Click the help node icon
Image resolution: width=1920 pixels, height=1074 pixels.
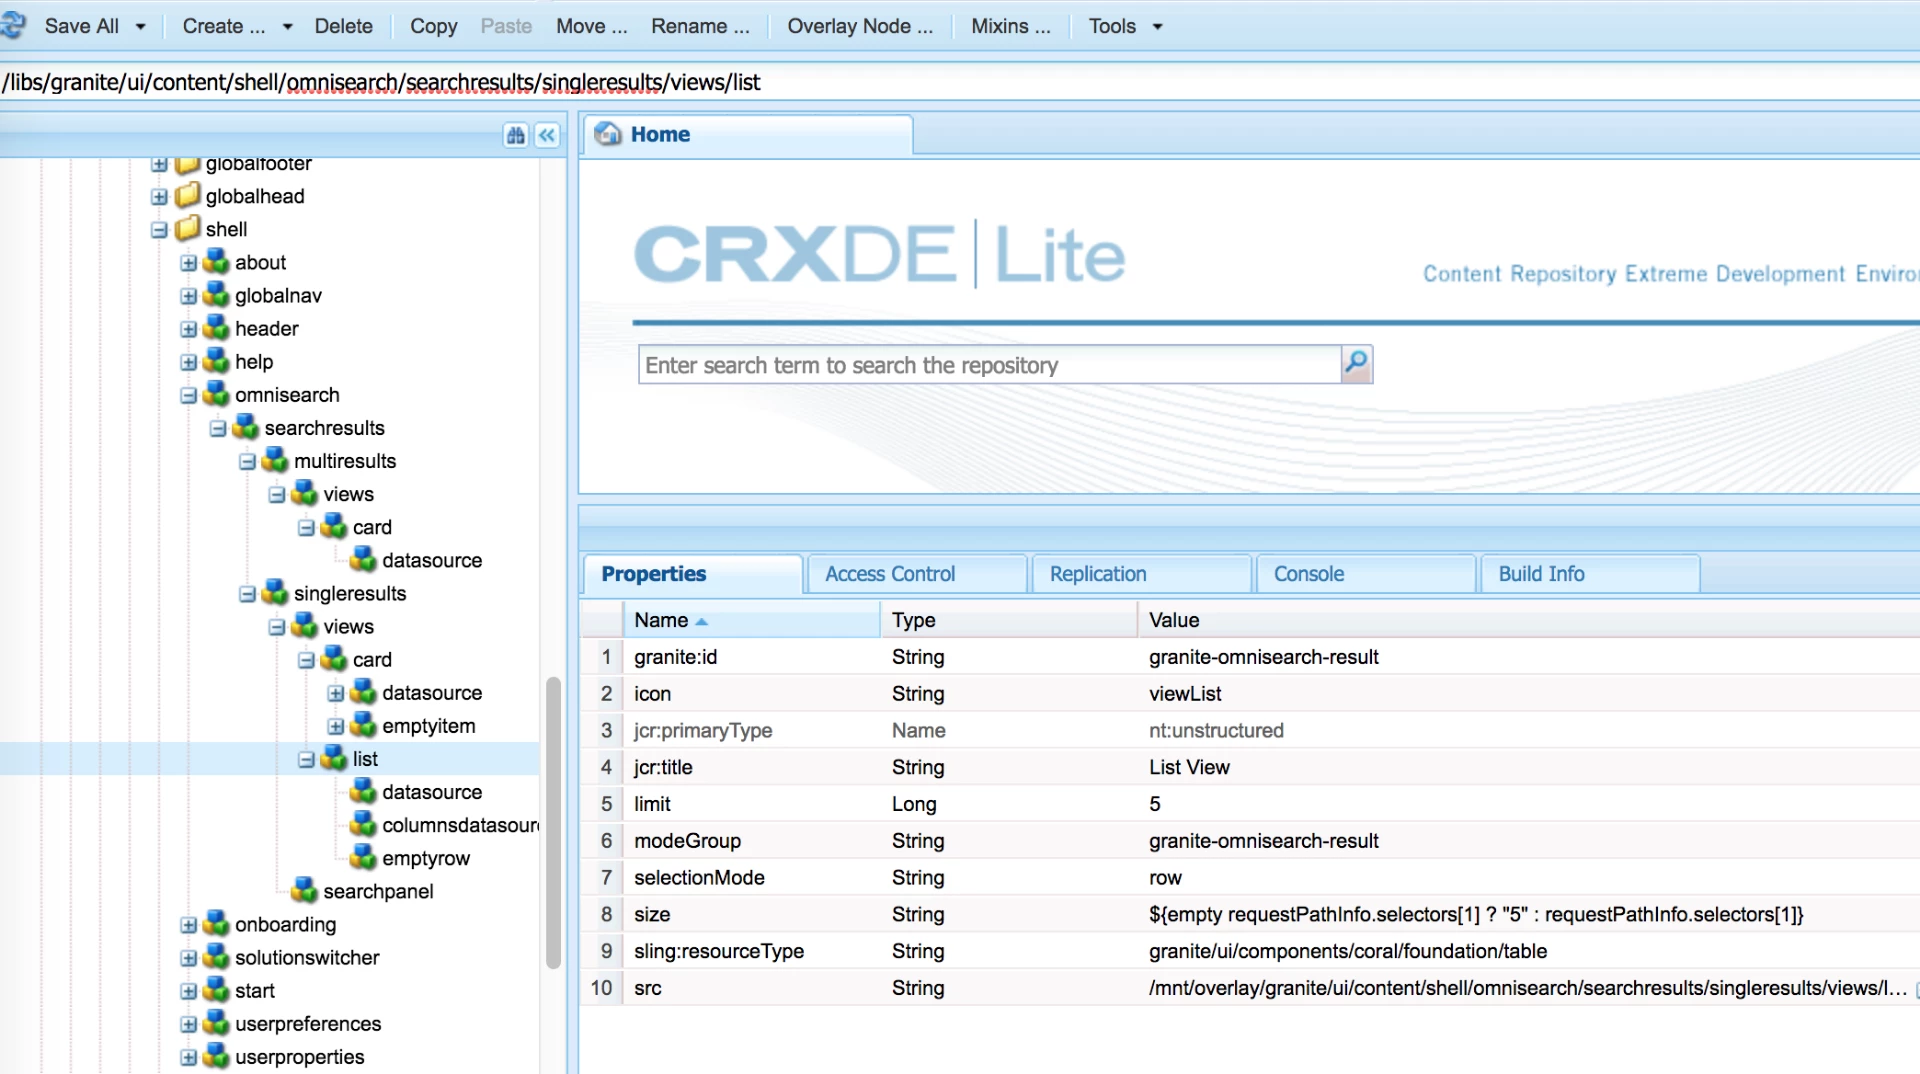[x=216, y=361]
